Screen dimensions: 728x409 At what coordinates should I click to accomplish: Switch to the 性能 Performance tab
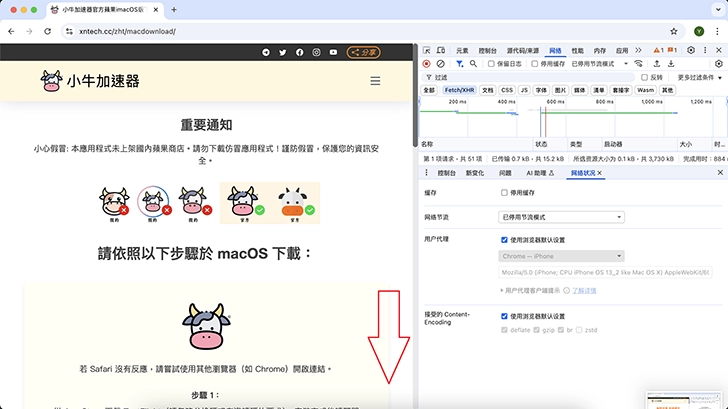click(x=578, y=51)
